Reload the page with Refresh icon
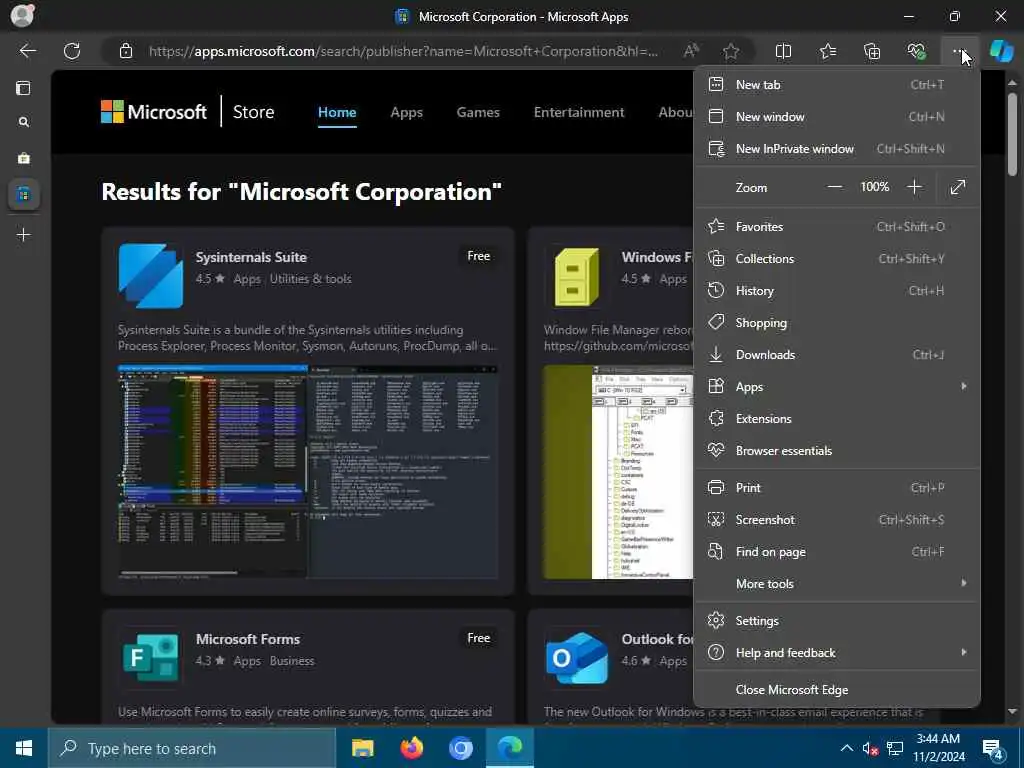 [72, 51]
